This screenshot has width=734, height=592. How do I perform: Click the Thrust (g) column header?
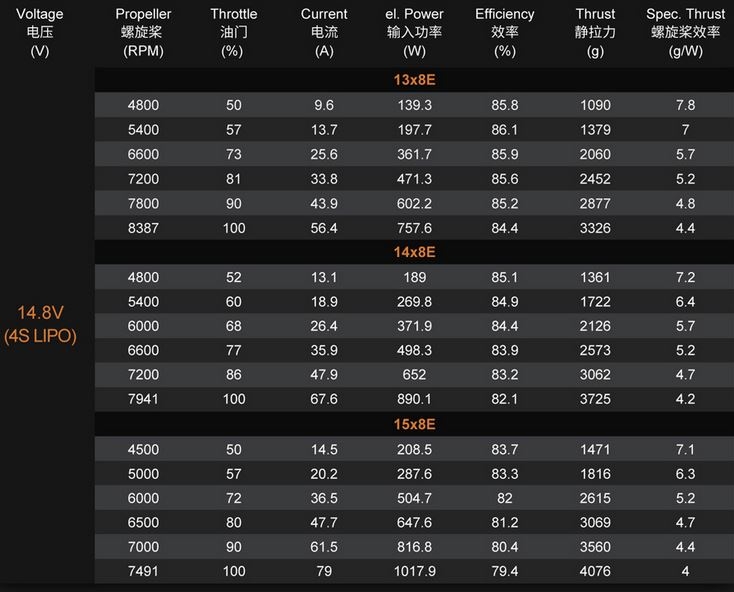tap(595, 32)
